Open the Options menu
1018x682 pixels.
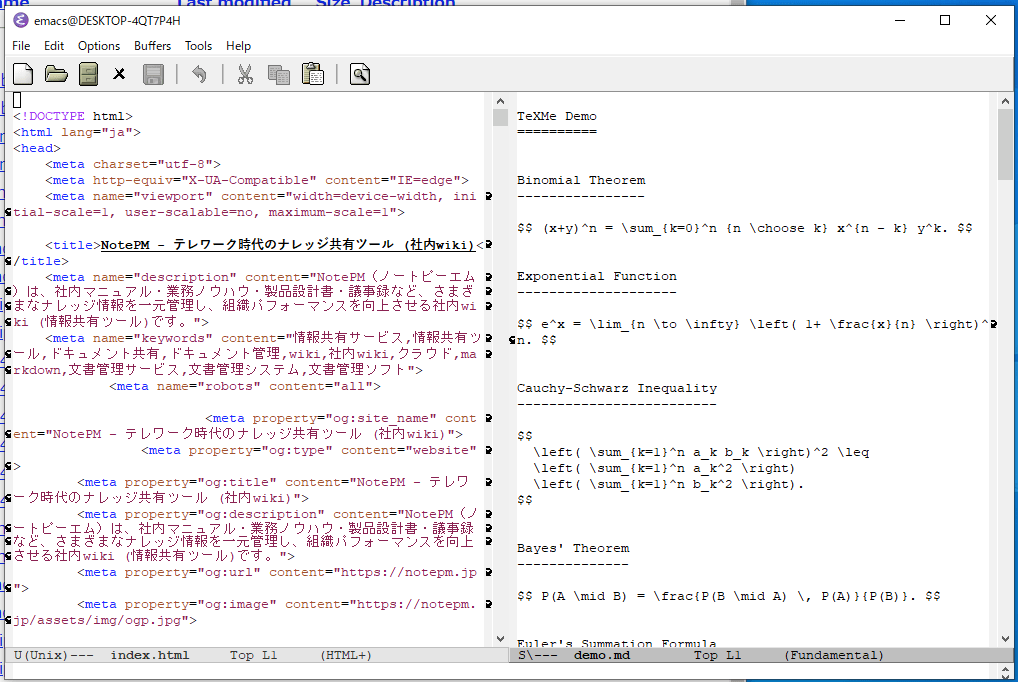point(99,46)
